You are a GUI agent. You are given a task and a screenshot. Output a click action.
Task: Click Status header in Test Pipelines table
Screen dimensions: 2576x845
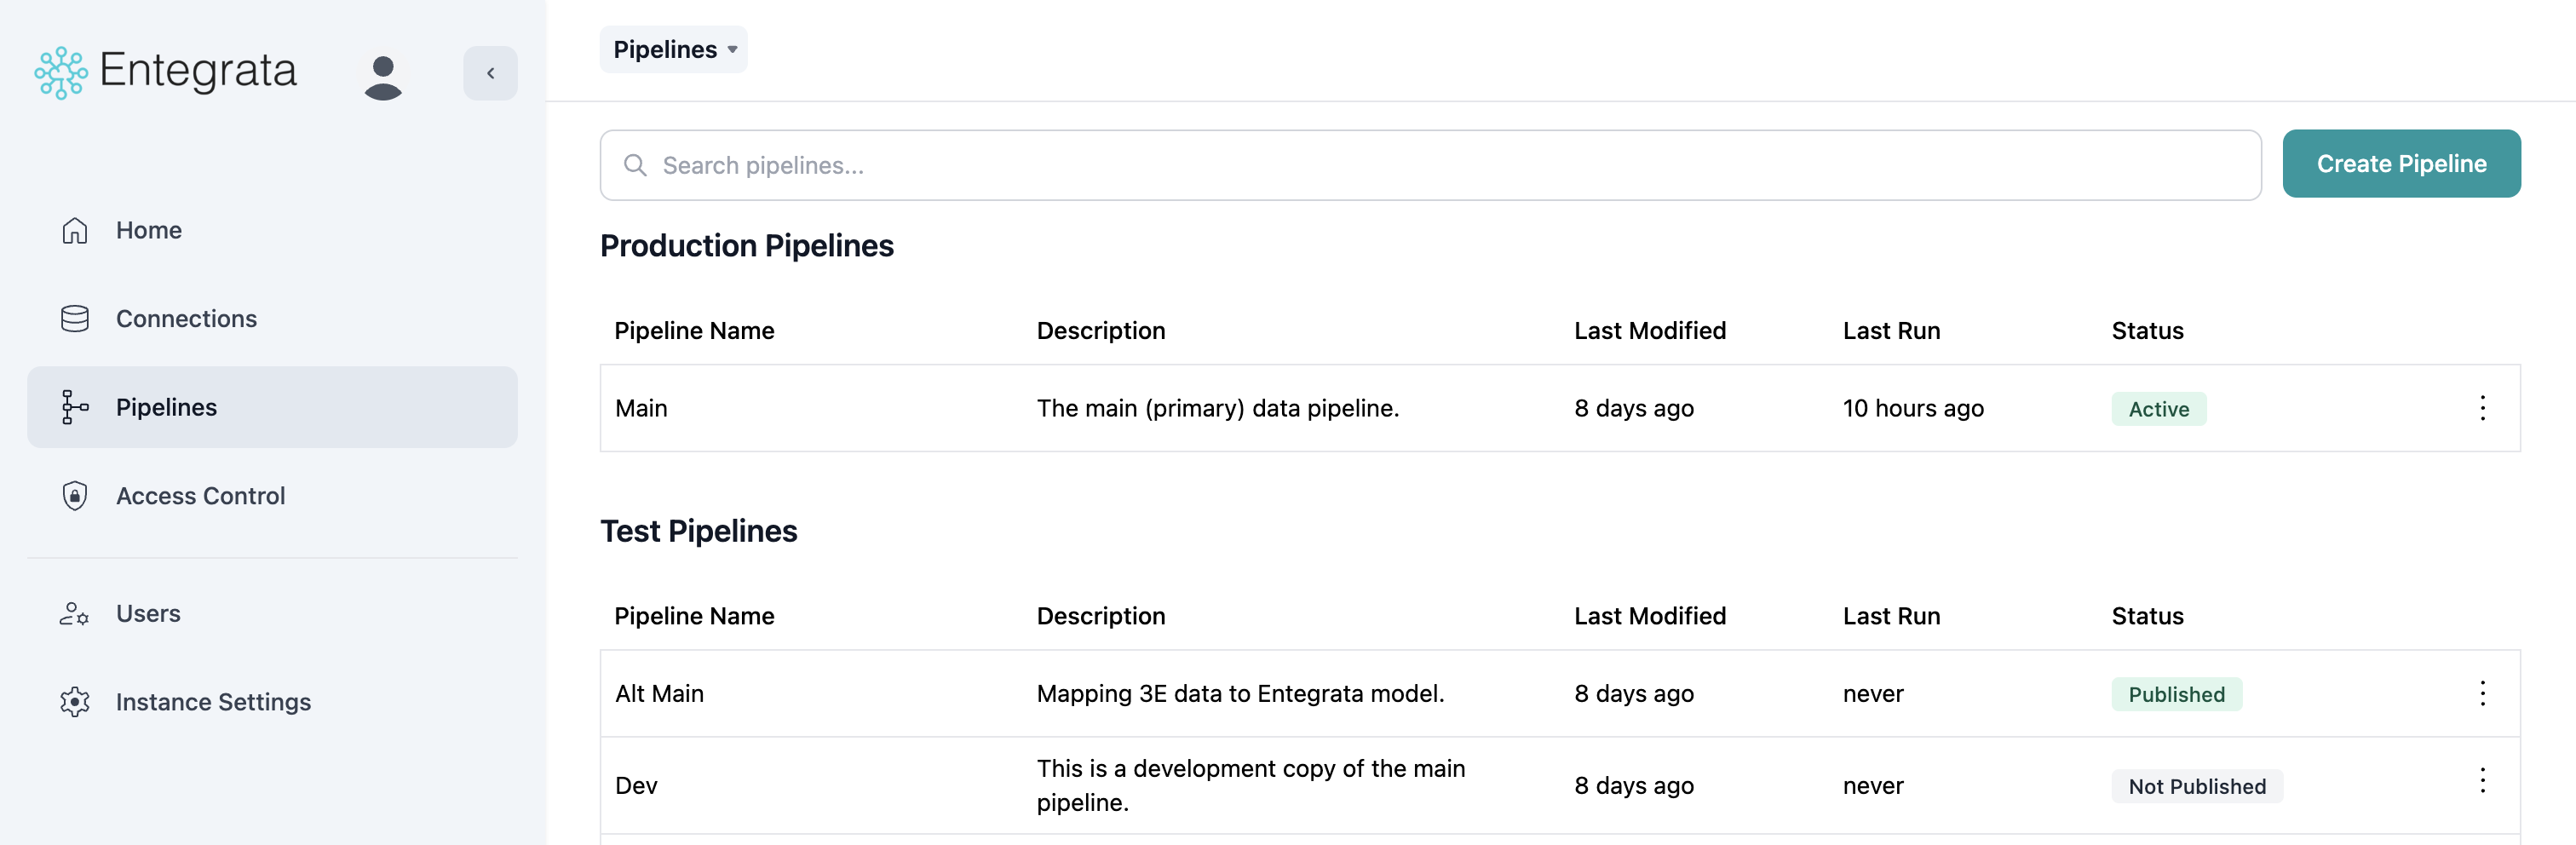(x=2147, y=616)
